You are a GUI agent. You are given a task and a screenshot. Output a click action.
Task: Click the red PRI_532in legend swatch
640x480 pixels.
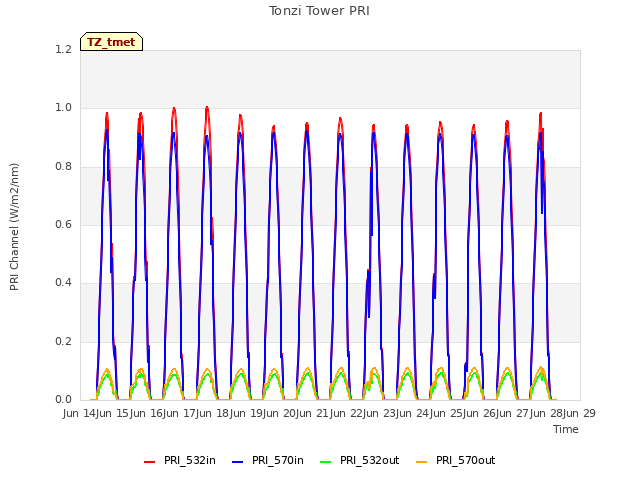pos(150,462)
